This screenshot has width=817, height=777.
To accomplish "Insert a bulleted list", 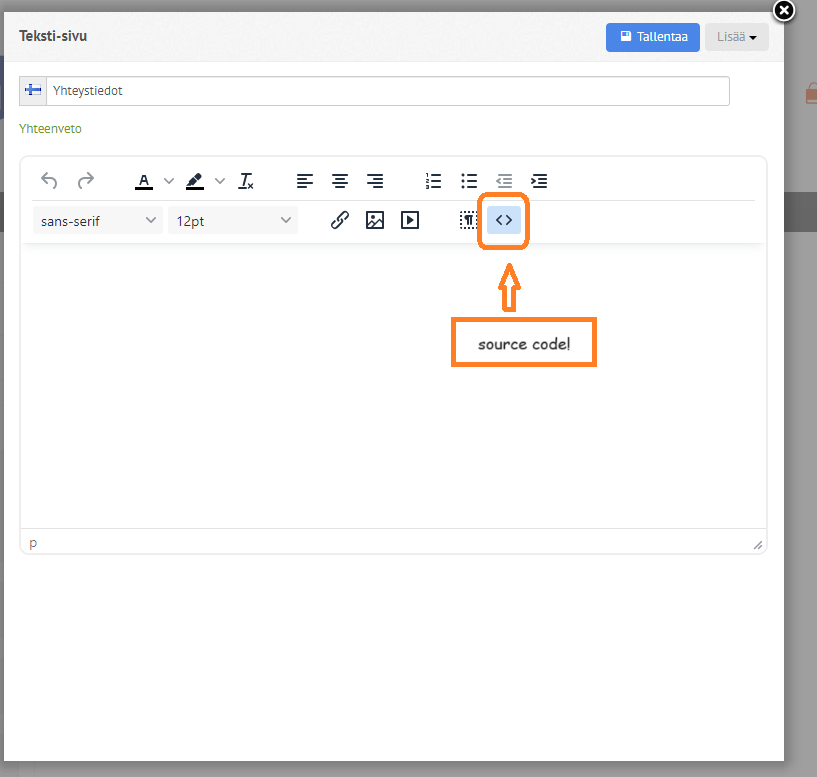I will [469, 181].
